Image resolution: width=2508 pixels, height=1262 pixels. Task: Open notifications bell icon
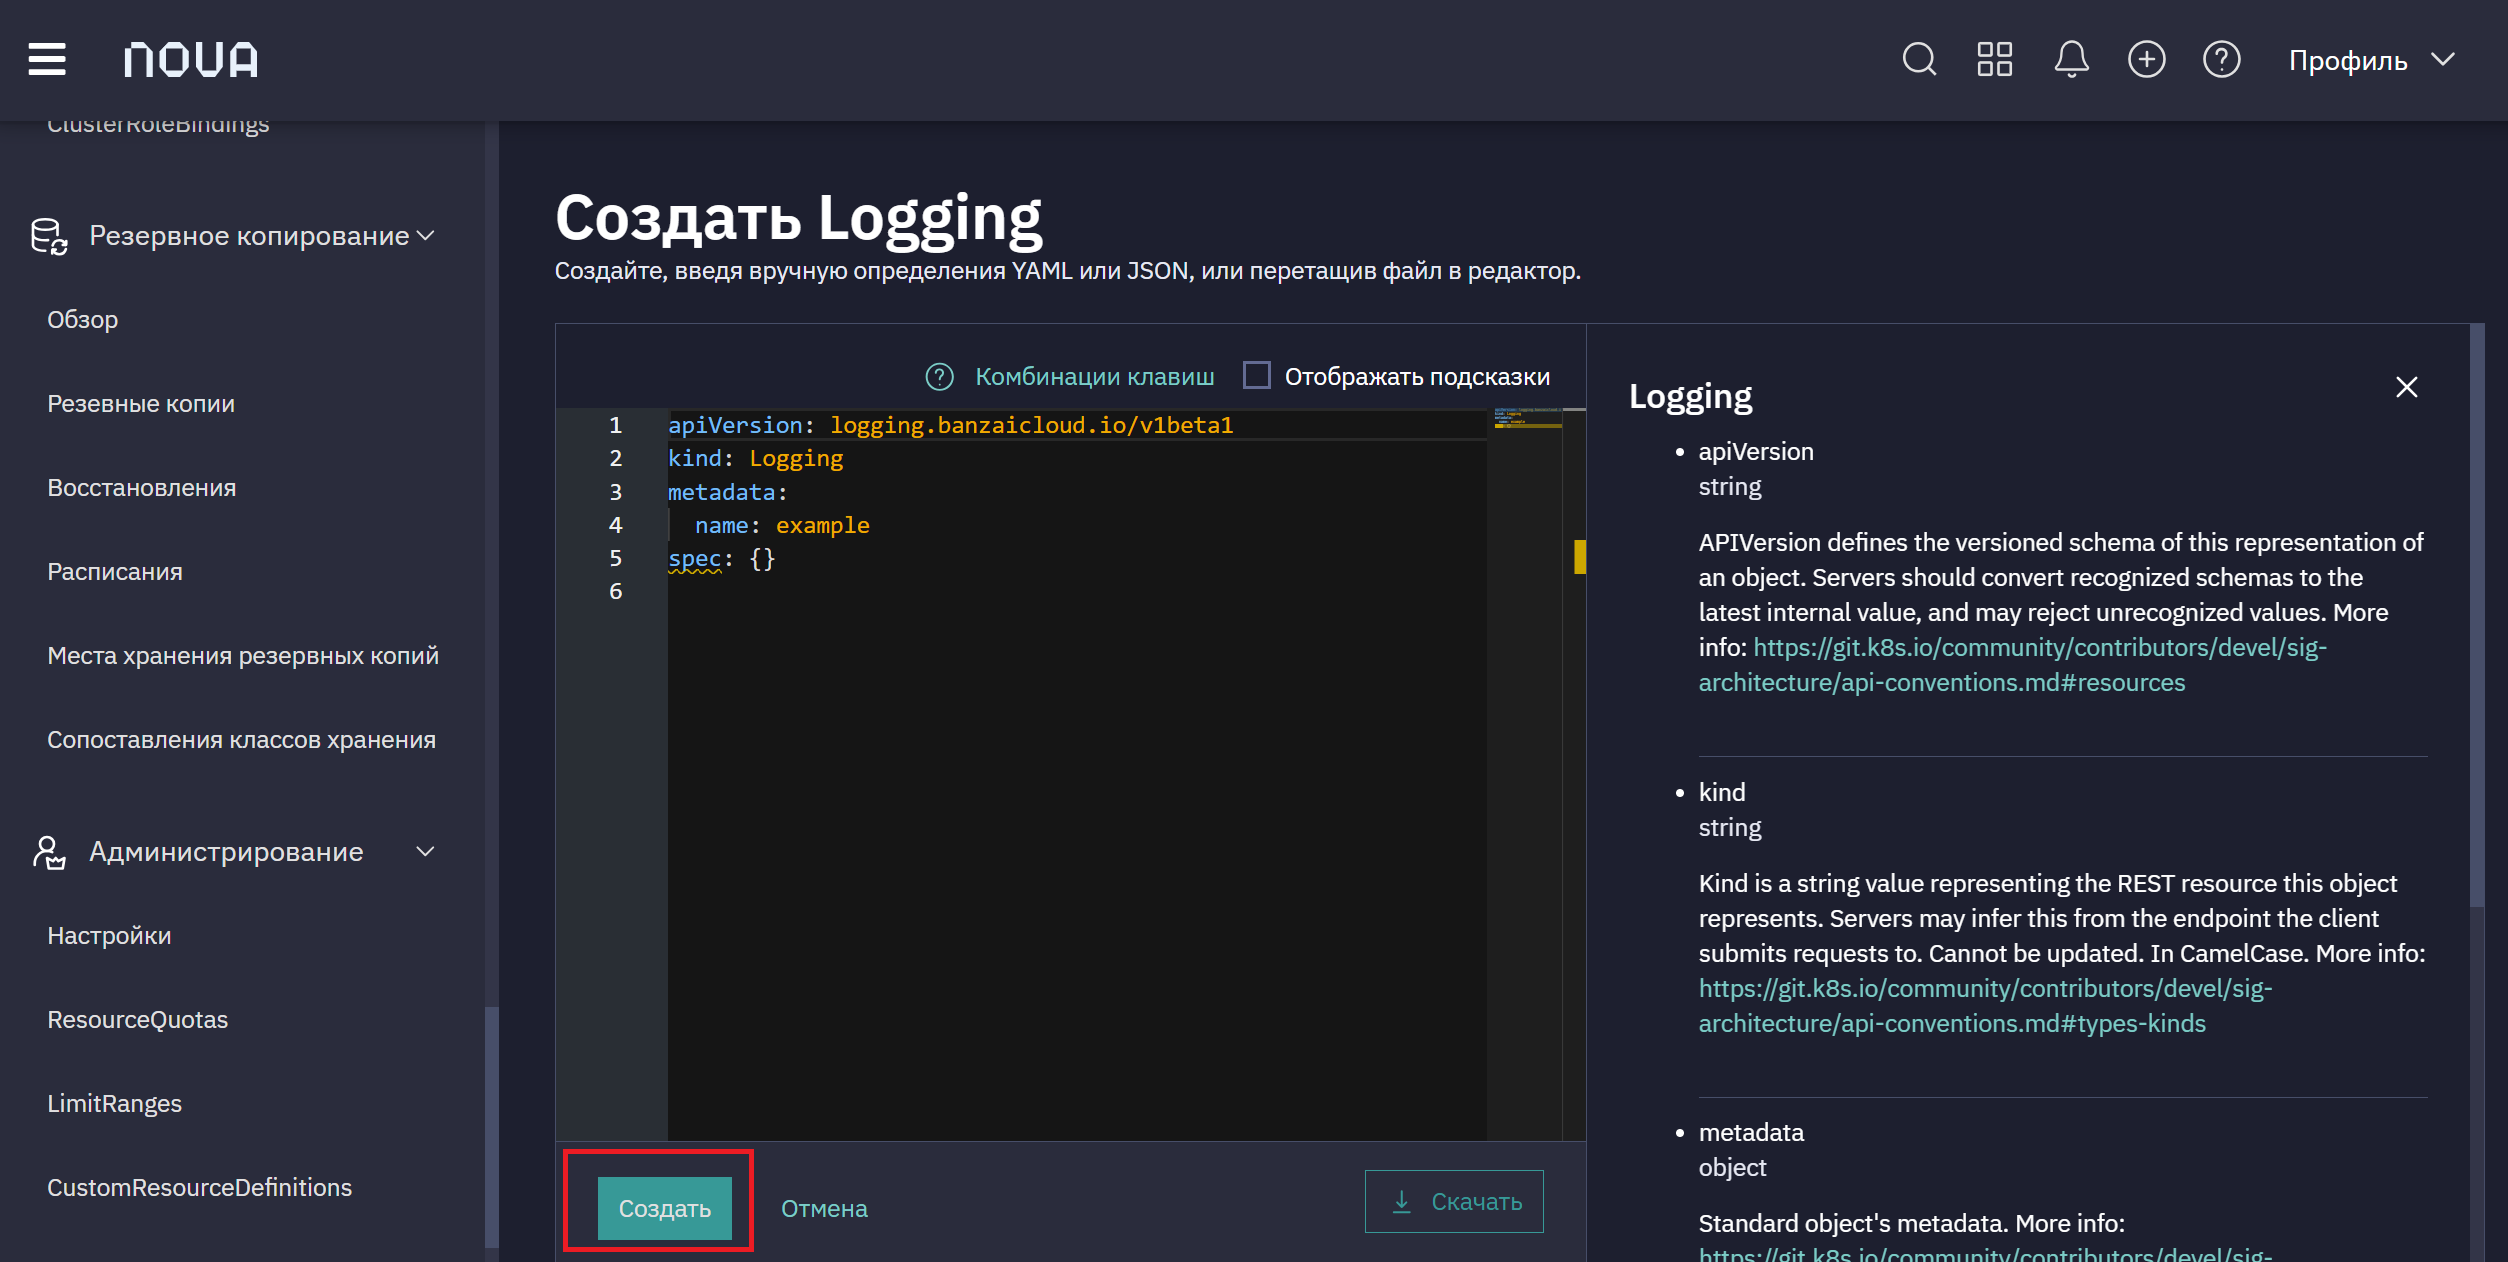point(2071,59)
